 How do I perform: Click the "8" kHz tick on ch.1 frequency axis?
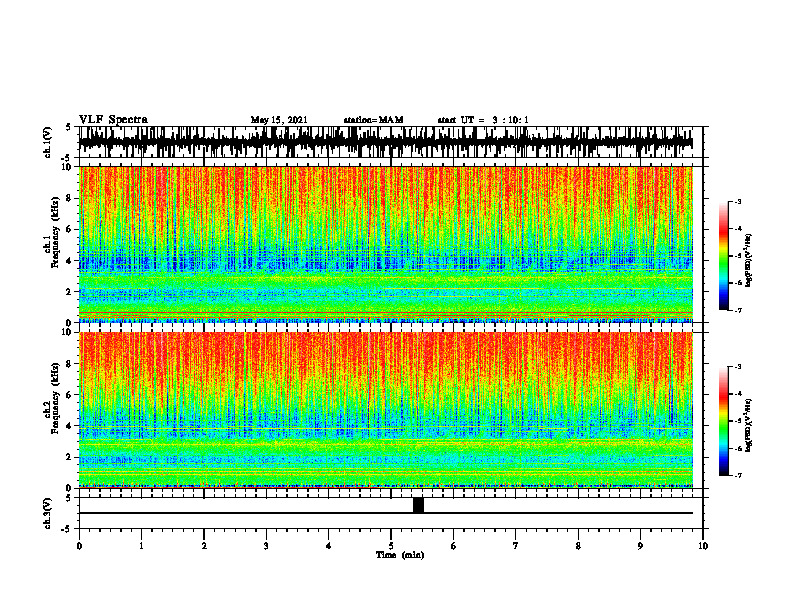point(70,198)
